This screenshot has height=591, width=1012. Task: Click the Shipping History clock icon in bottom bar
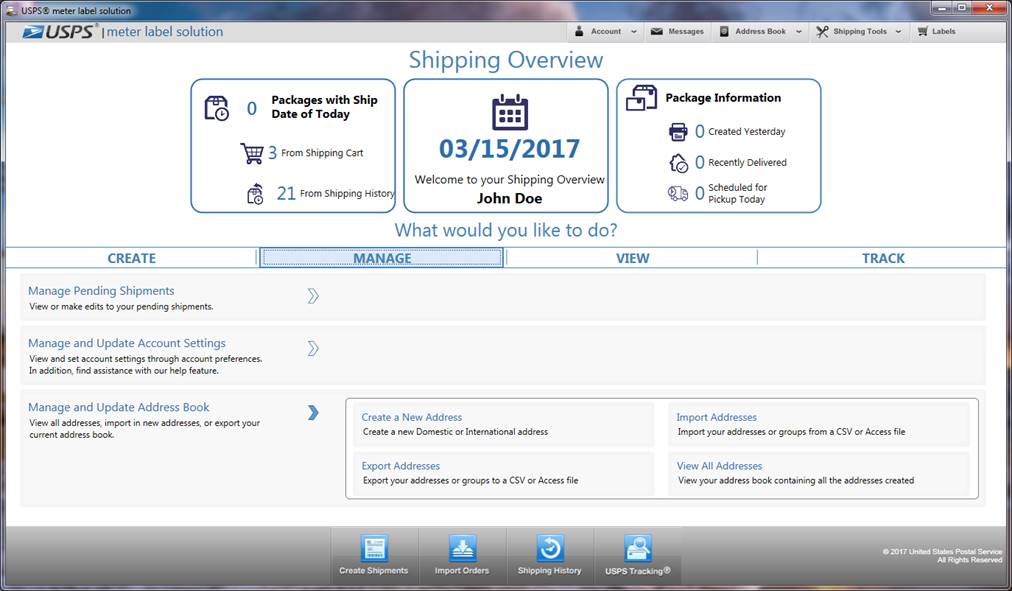point(550,548)
